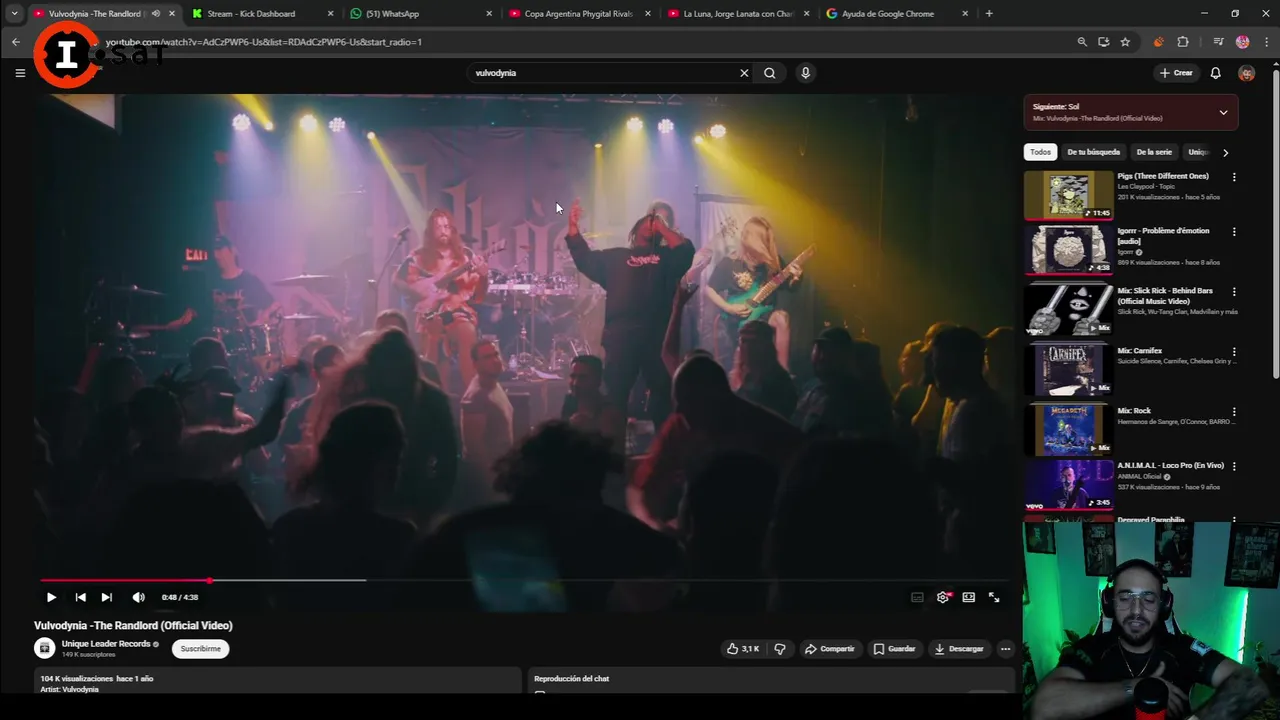Subscribe using the Suscribirme button
This screenshot has width=1280, height=720.
point(200,649)
